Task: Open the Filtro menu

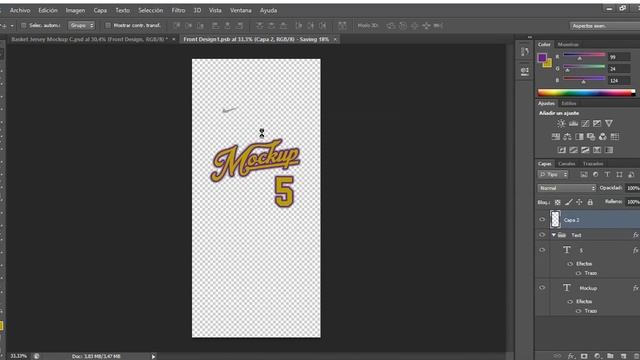Action: 178,10
